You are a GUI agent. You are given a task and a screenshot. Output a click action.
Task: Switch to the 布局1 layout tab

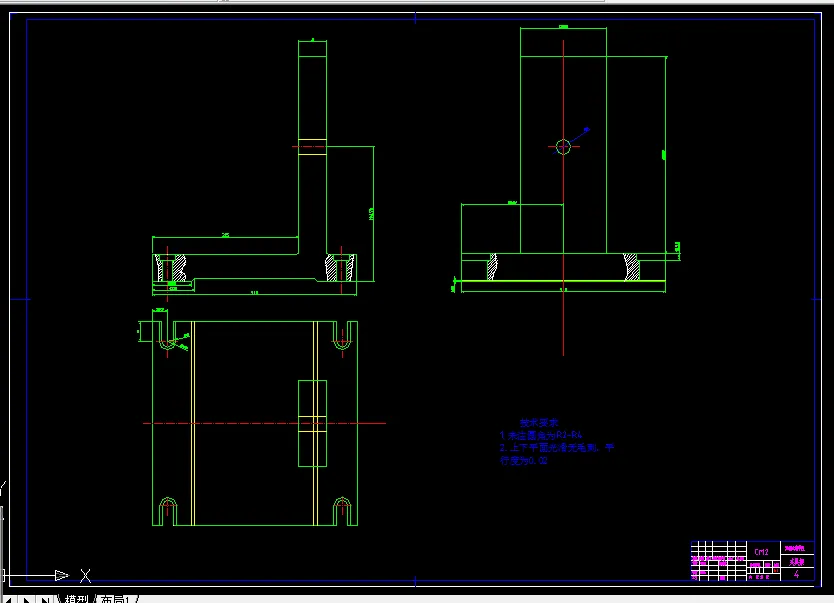pos(115,599)
